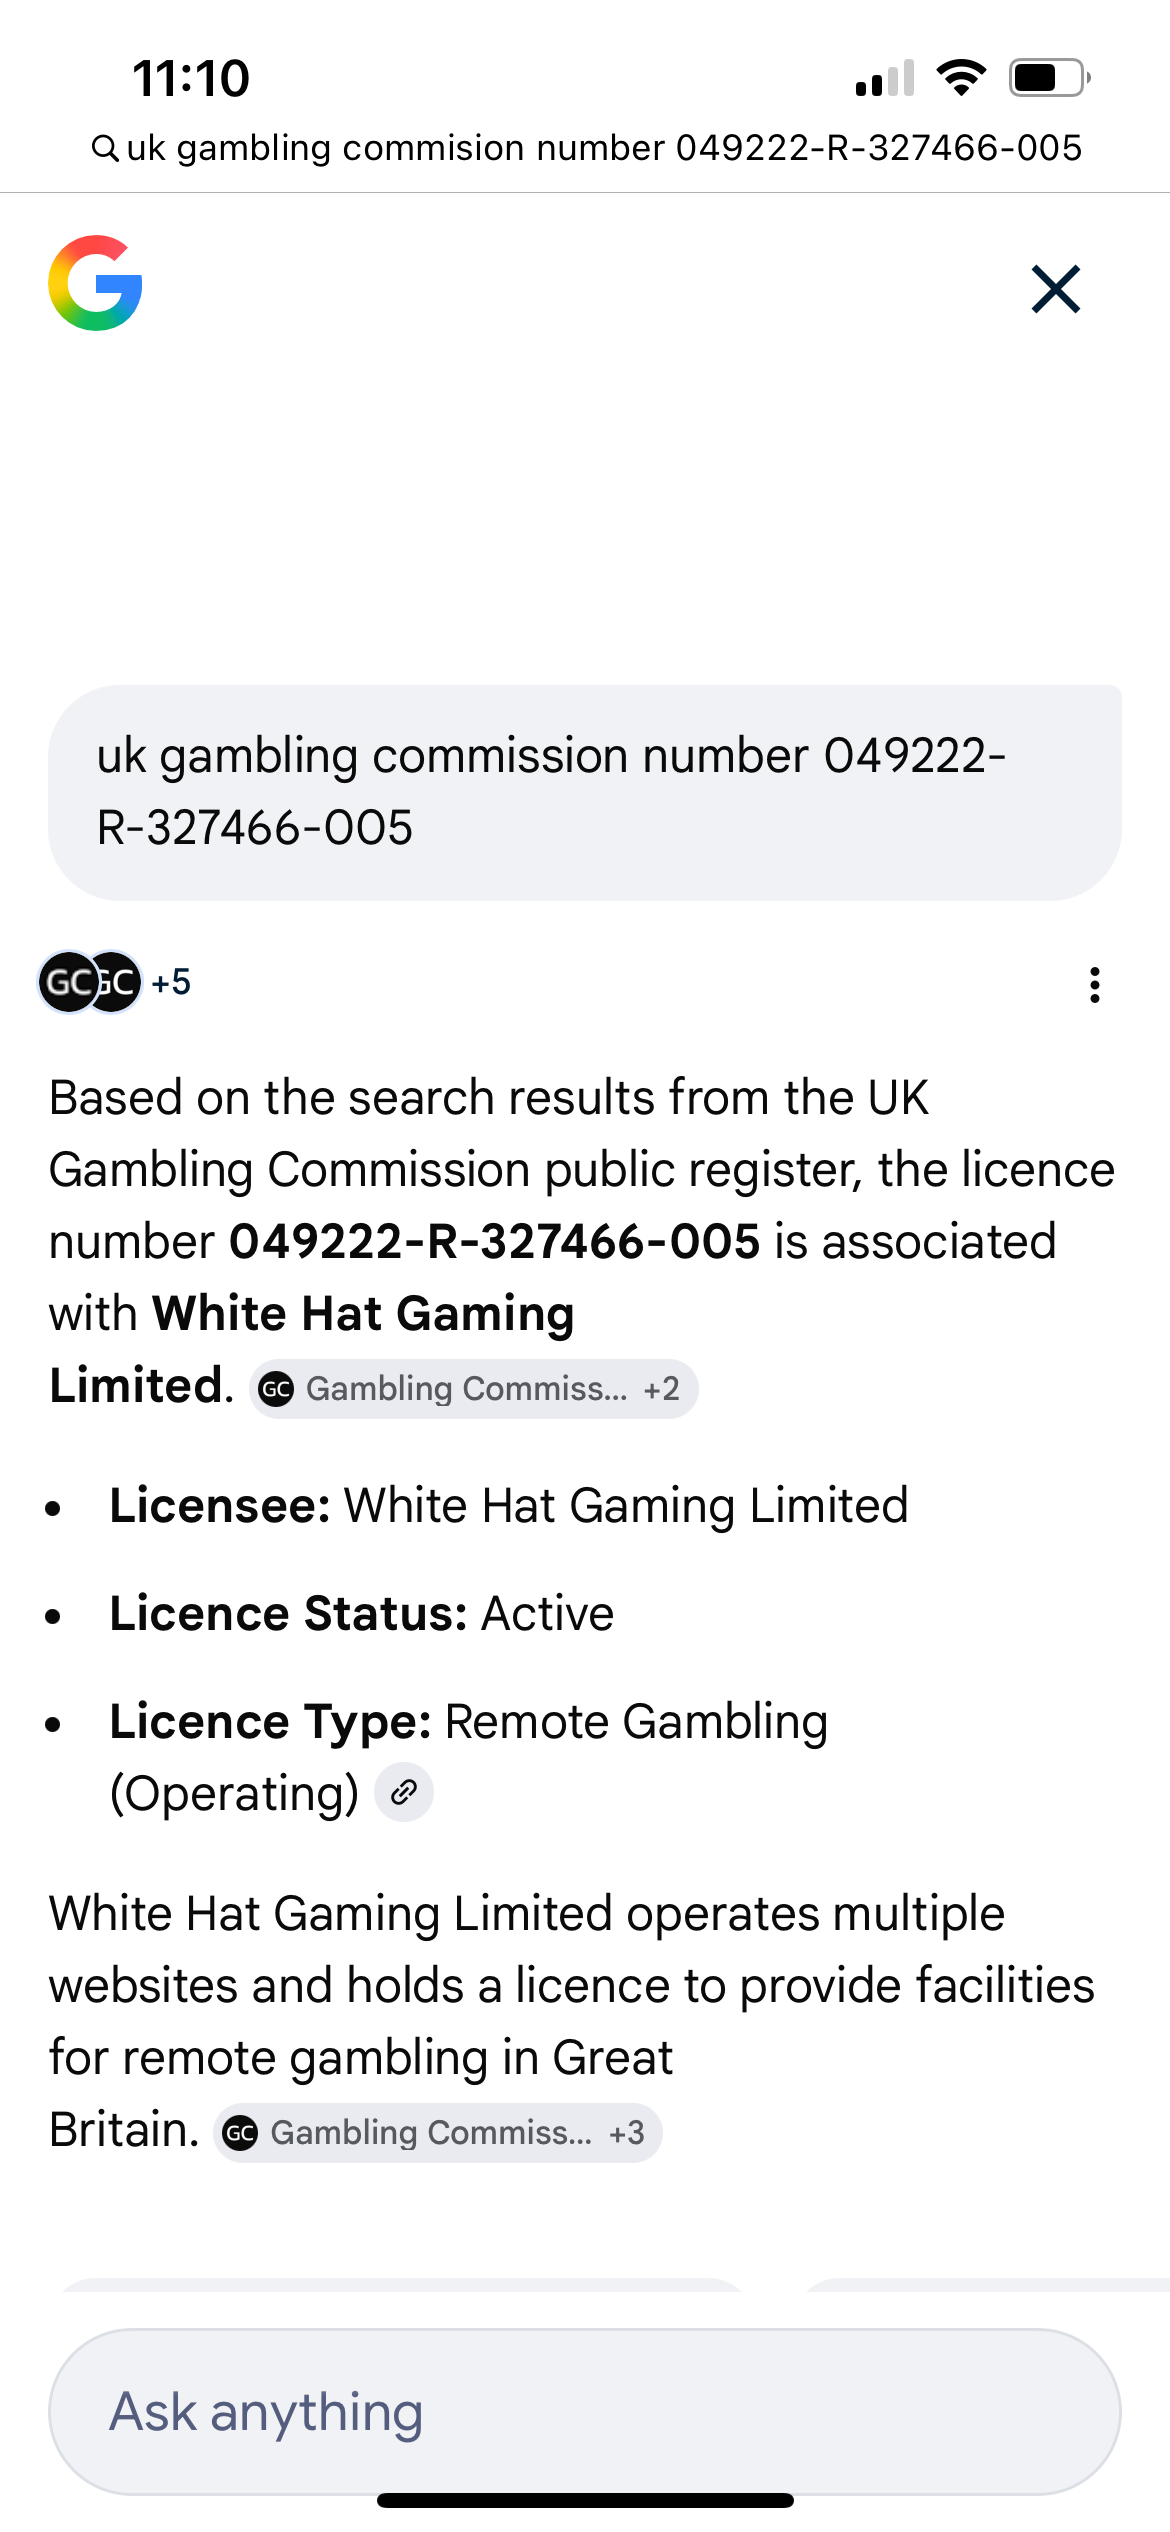The height and width of the screenshot is (2532, 1170).
Task: Tap the search magnifier icon in address bar
Action: click(x=104, y=148)
